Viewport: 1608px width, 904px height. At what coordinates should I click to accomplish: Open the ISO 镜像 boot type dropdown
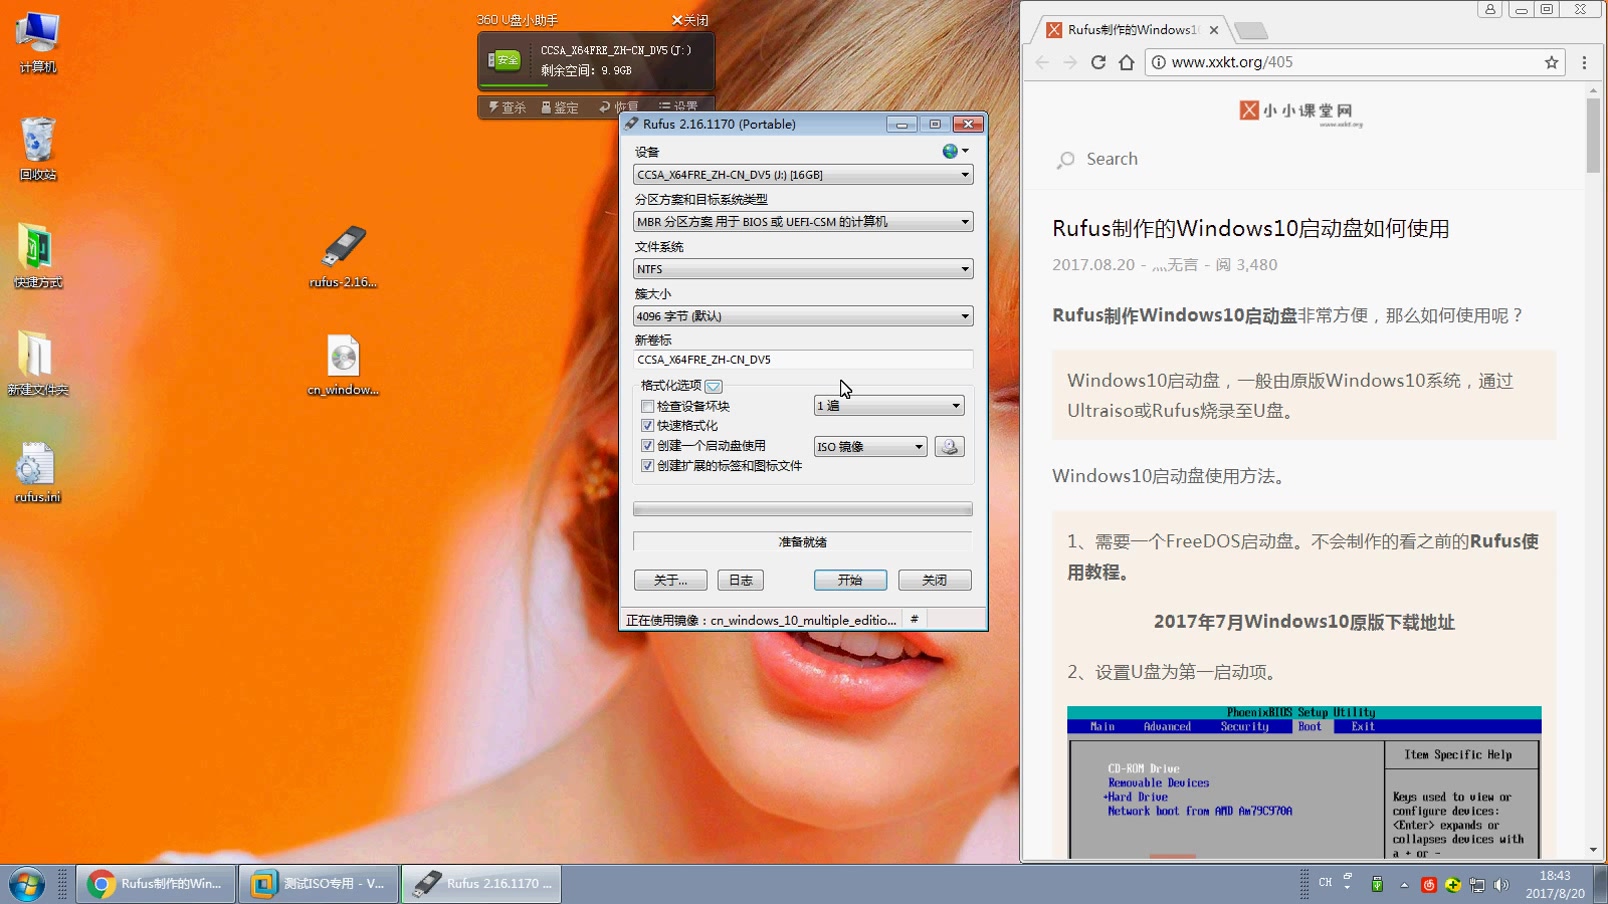(x=870, y=446)
